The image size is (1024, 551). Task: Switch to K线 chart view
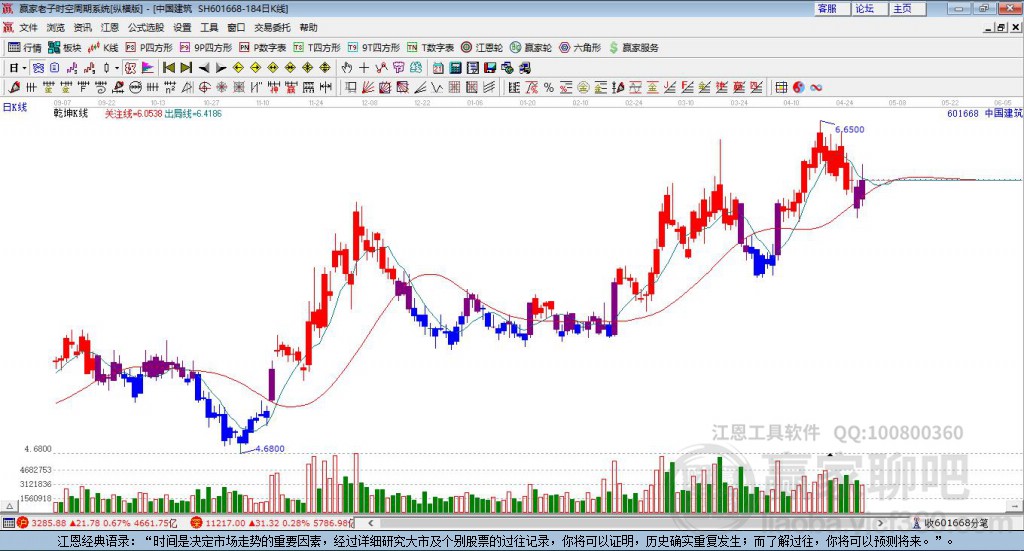[x=103, y=48]
